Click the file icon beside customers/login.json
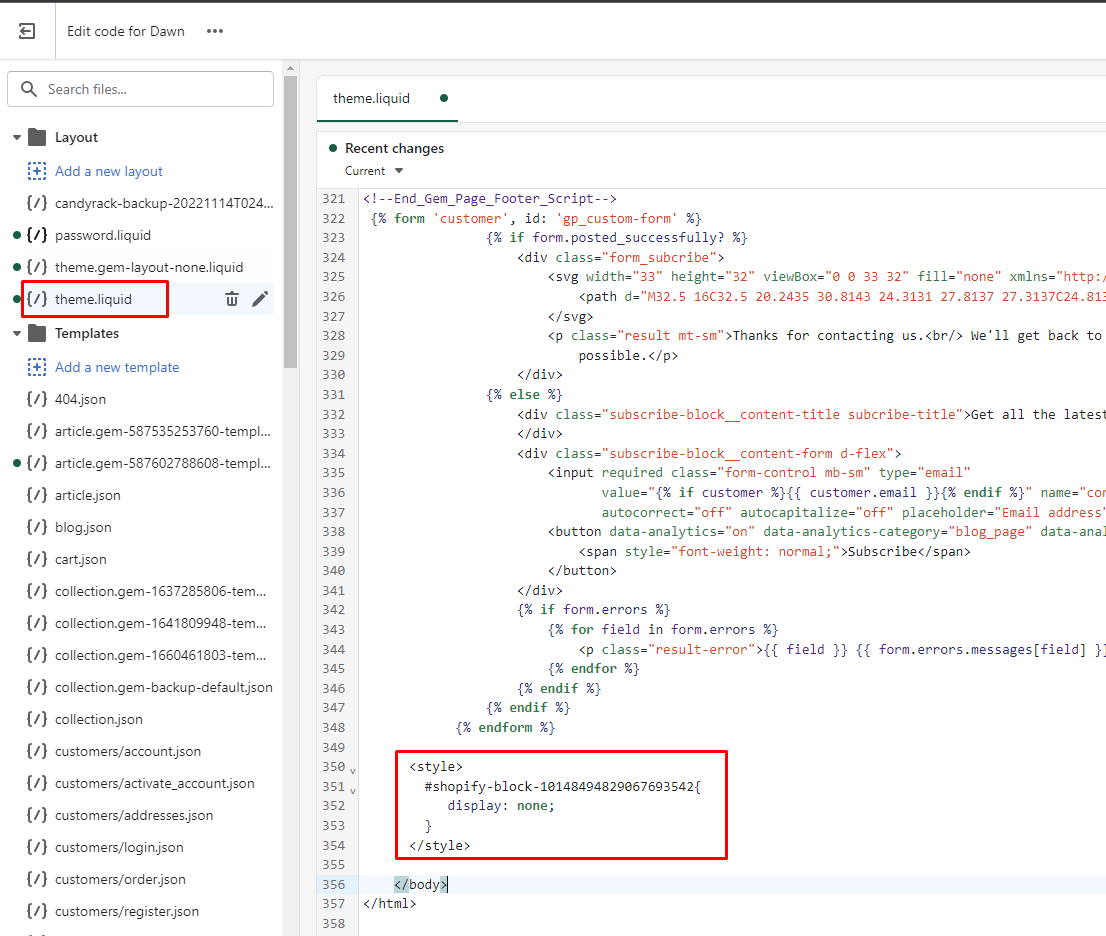The height and width of the screenshot is (936, 1106). click(x=37, y=848)
